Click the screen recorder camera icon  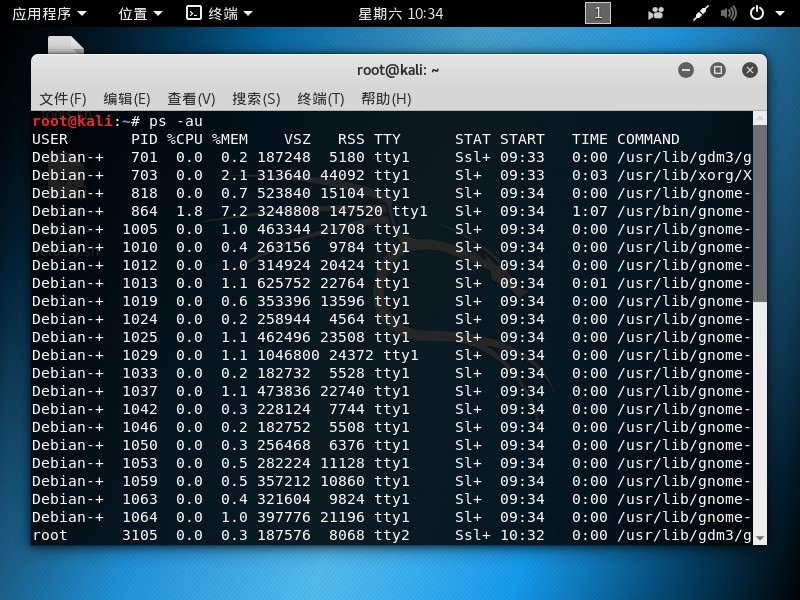[656, 13]
